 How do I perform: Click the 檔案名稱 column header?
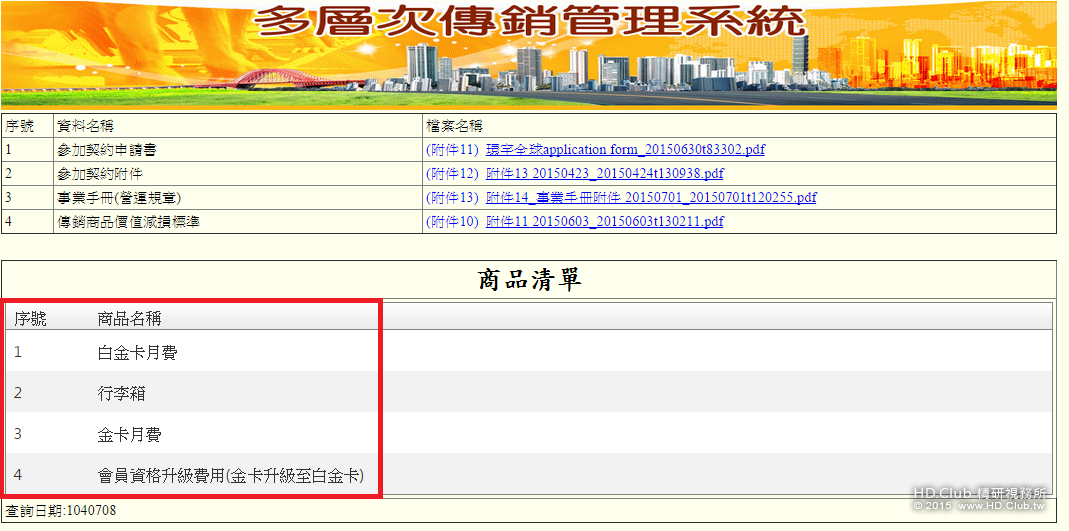[x=739, y=125]
